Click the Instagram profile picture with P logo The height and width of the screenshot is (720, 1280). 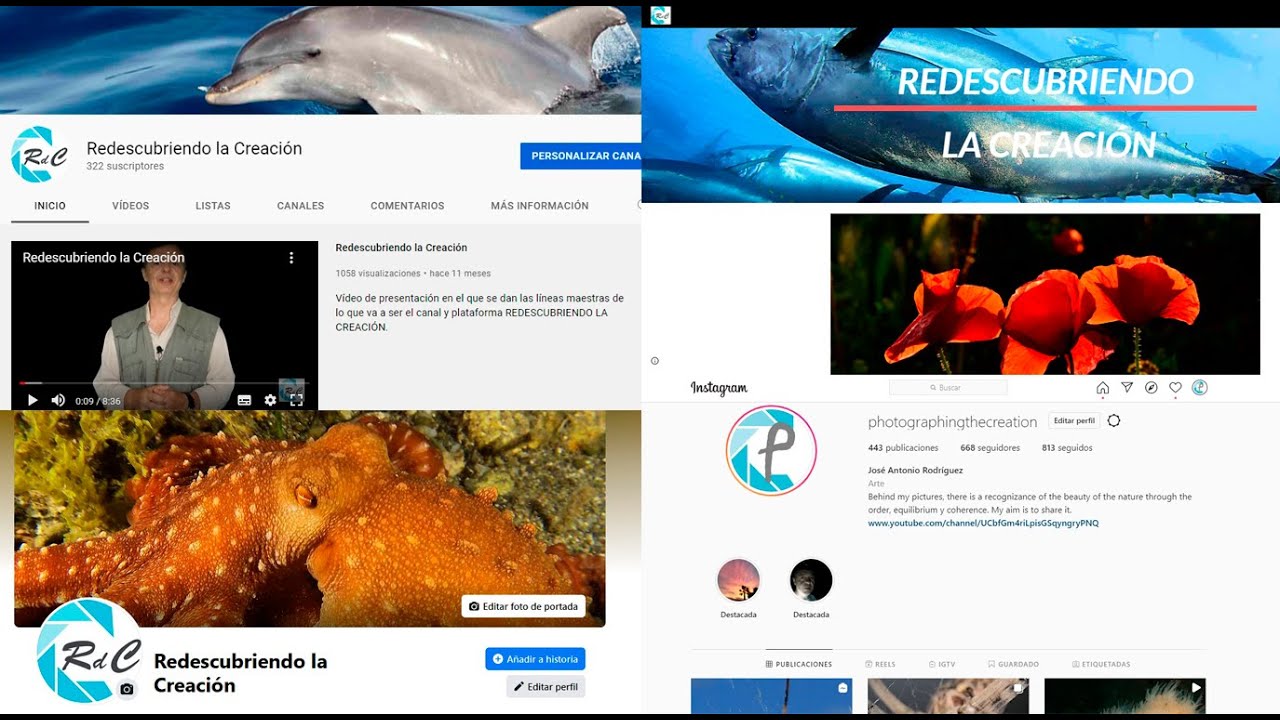tap(771, 451)
